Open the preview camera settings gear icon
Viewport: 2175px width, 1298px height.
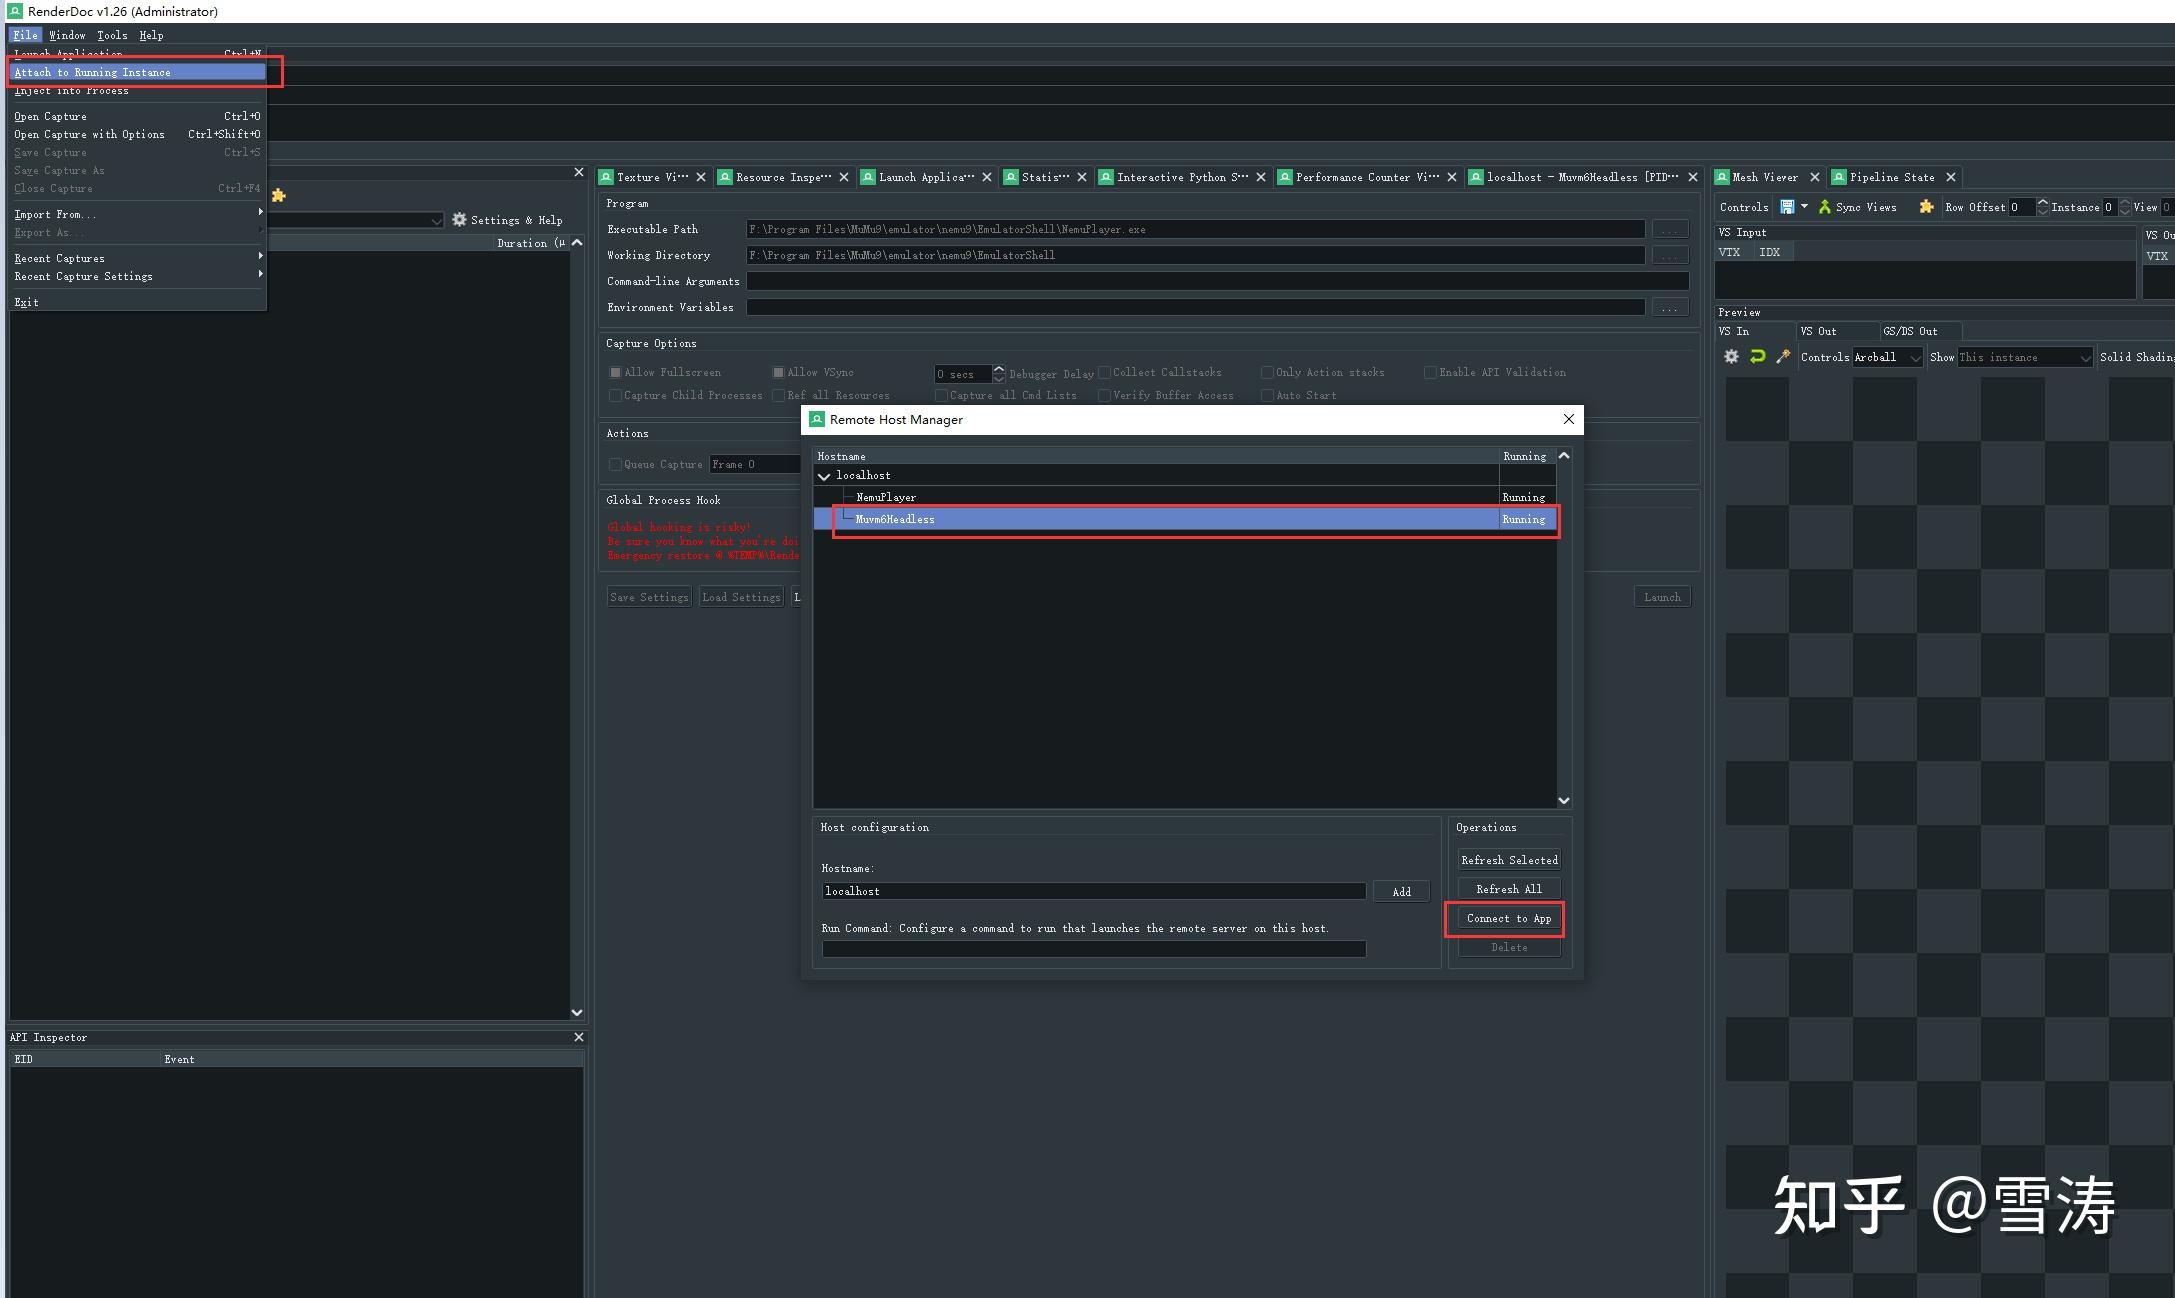point(1732,355)
